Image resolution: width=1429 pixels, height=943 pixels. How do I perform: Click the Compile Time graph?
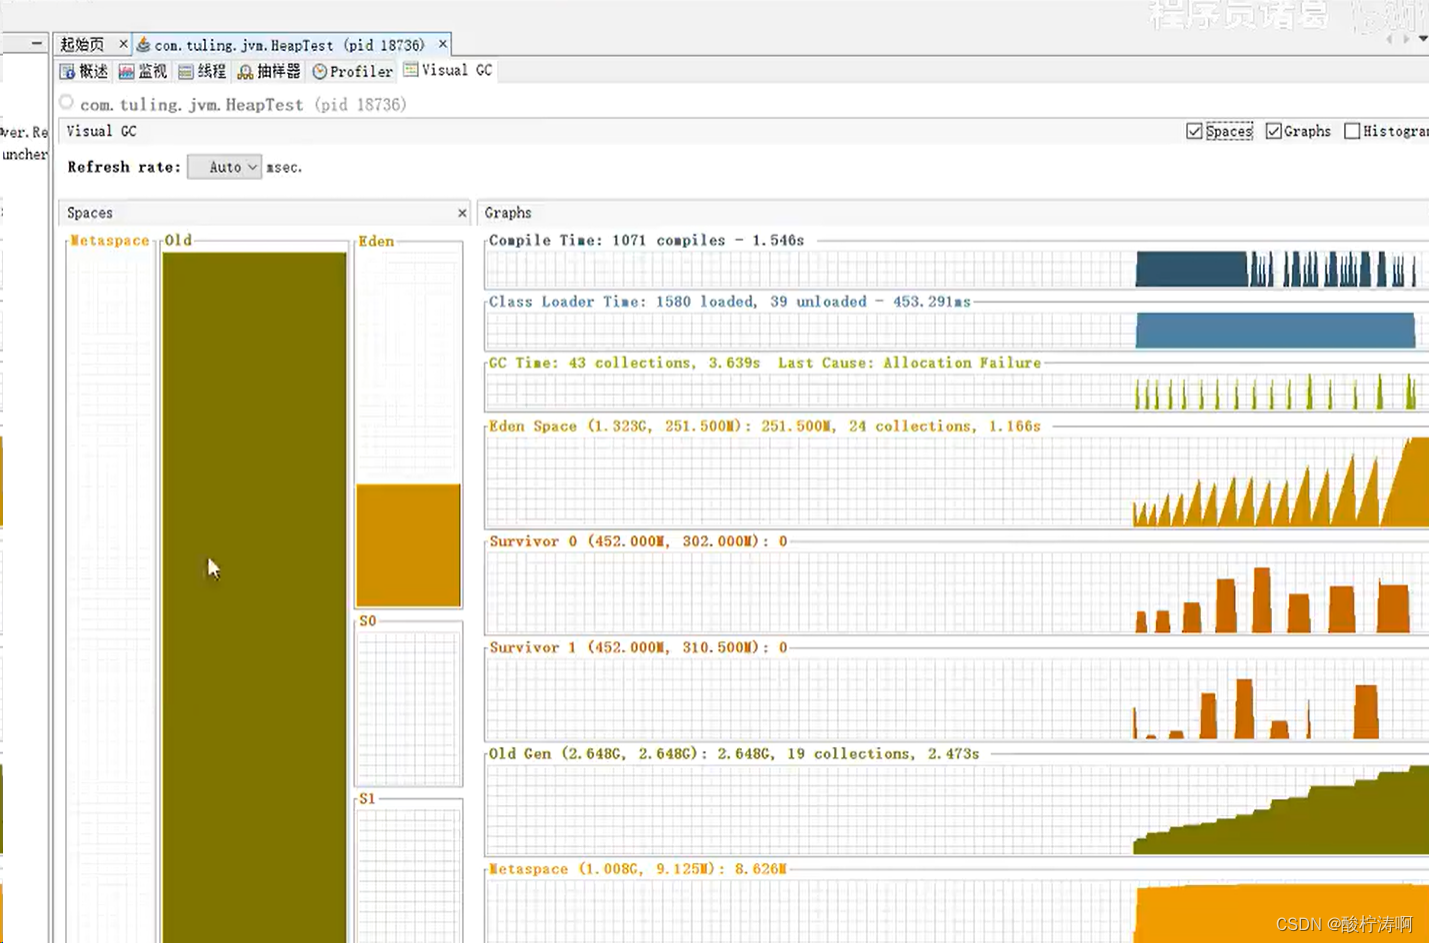[x=956, y=269]
